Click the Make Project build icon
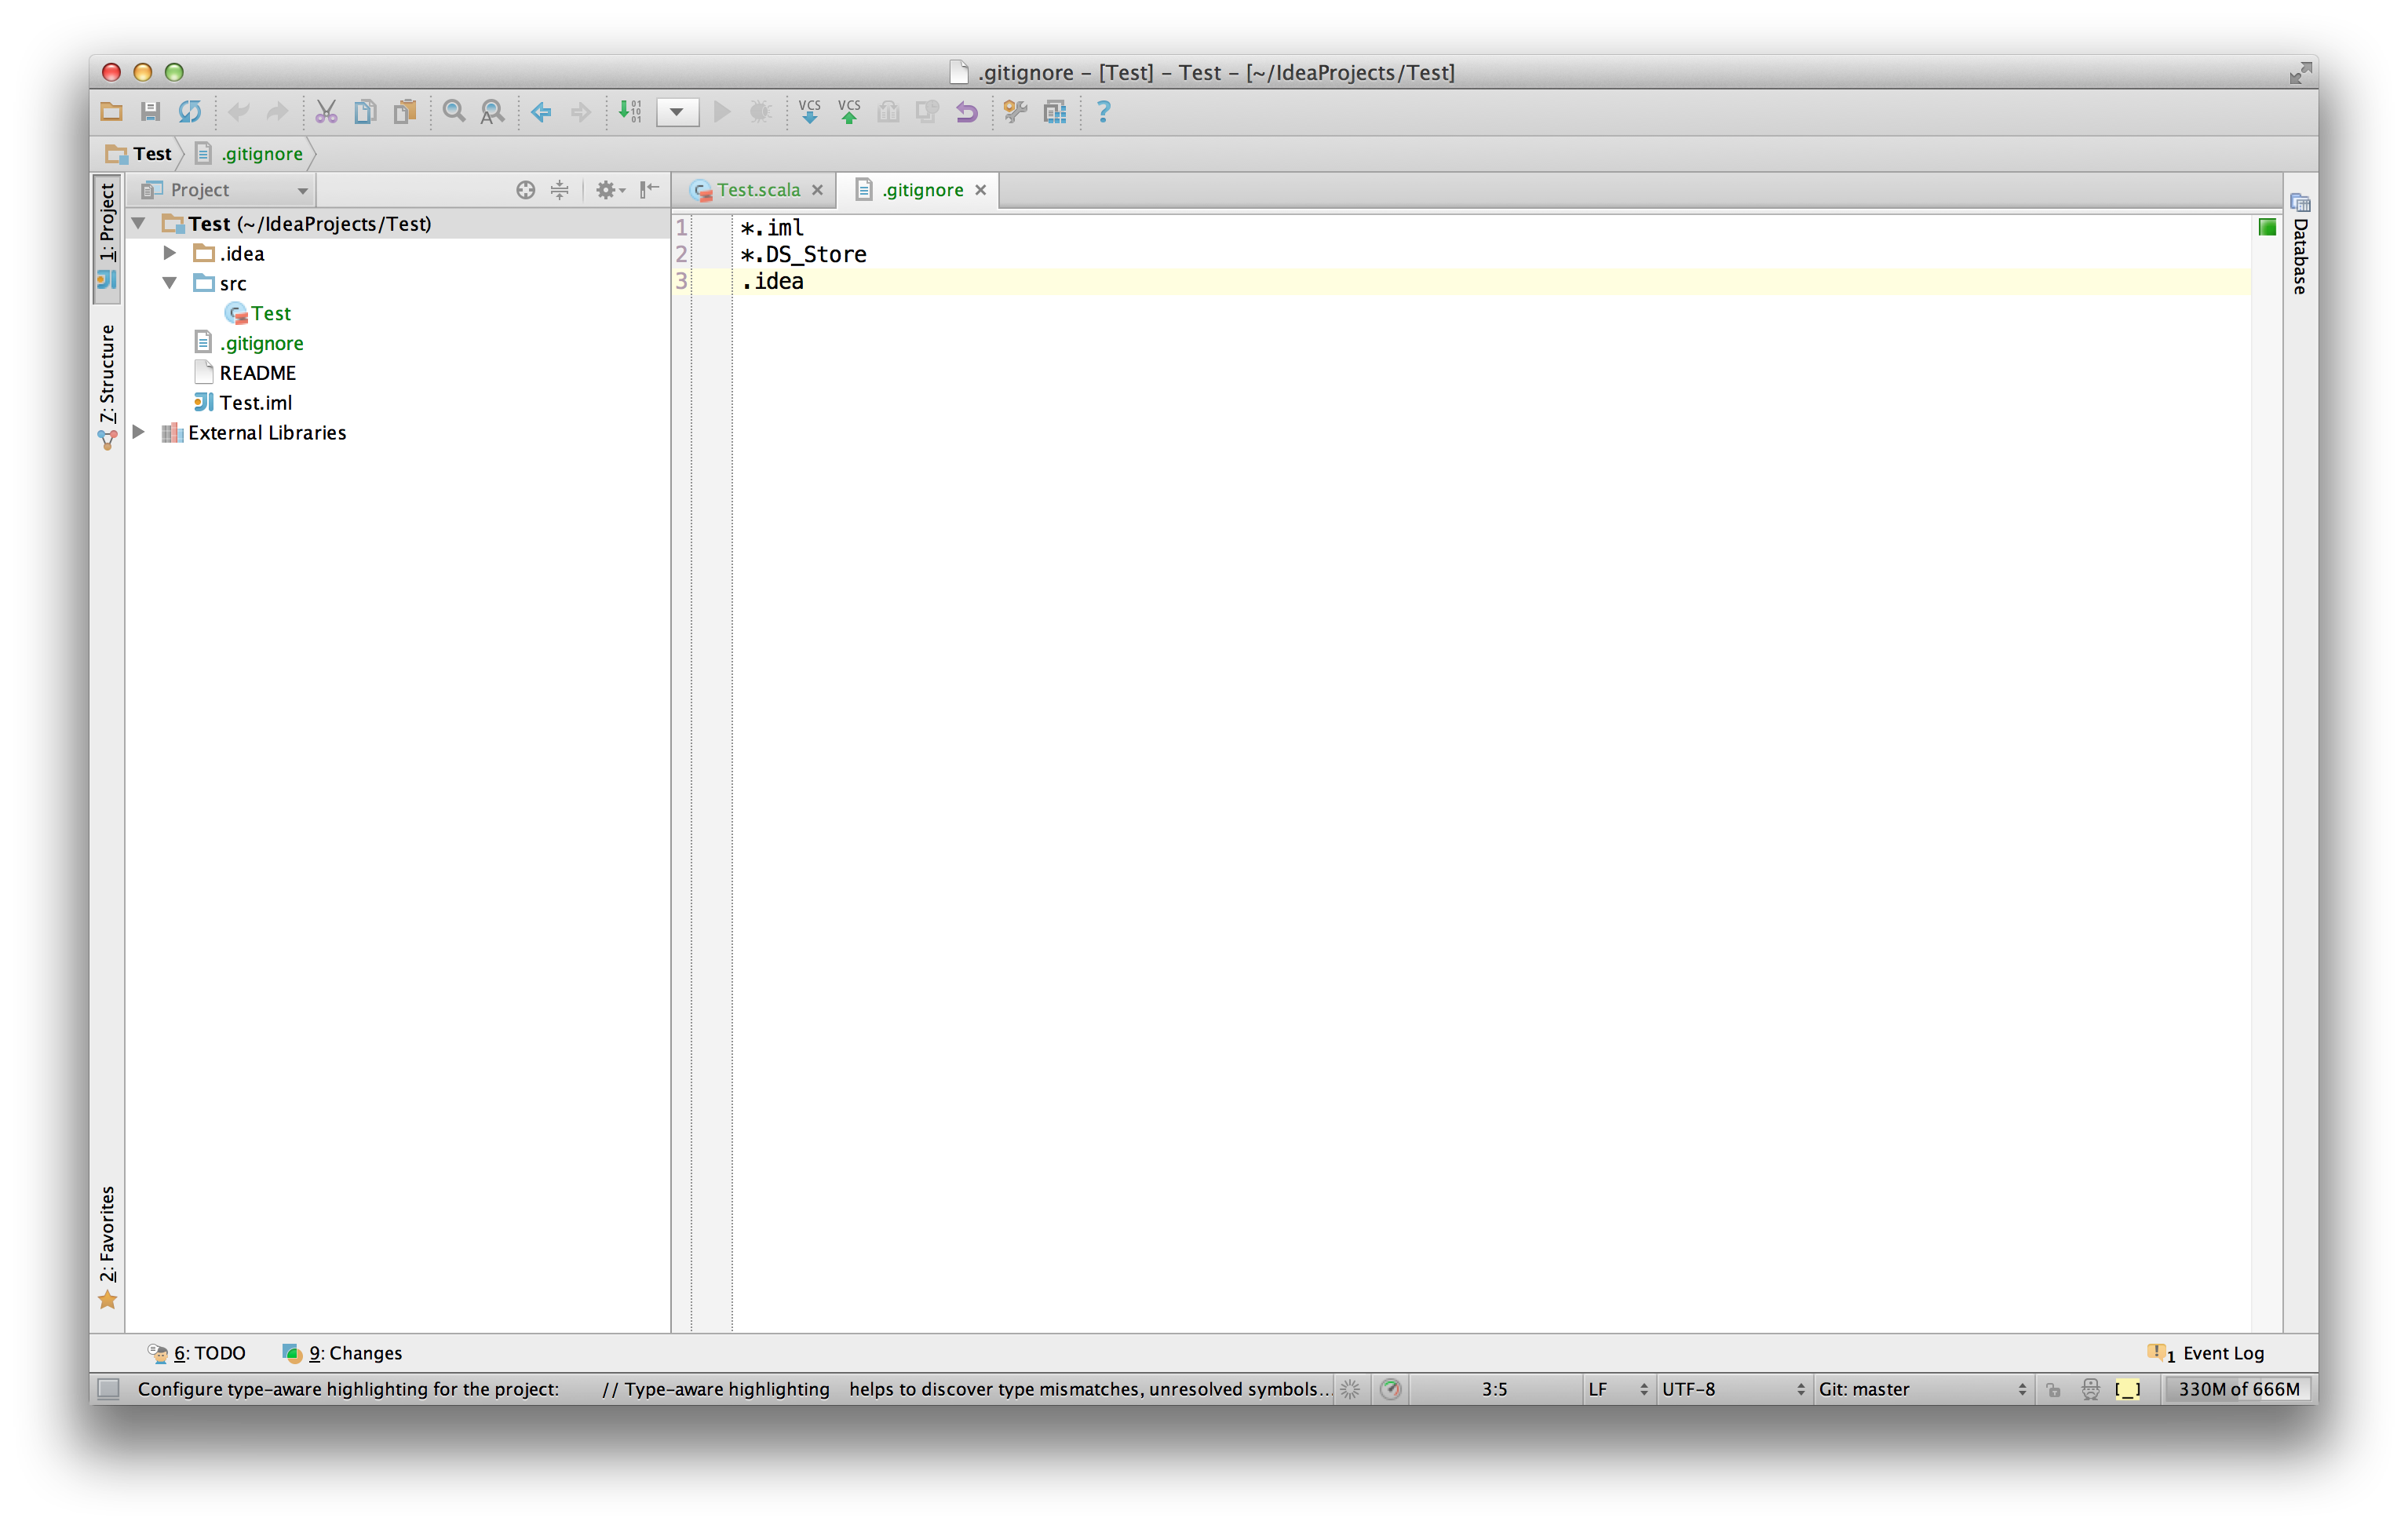This screenshot has width=2408, height=1529. tap(630, 112)
